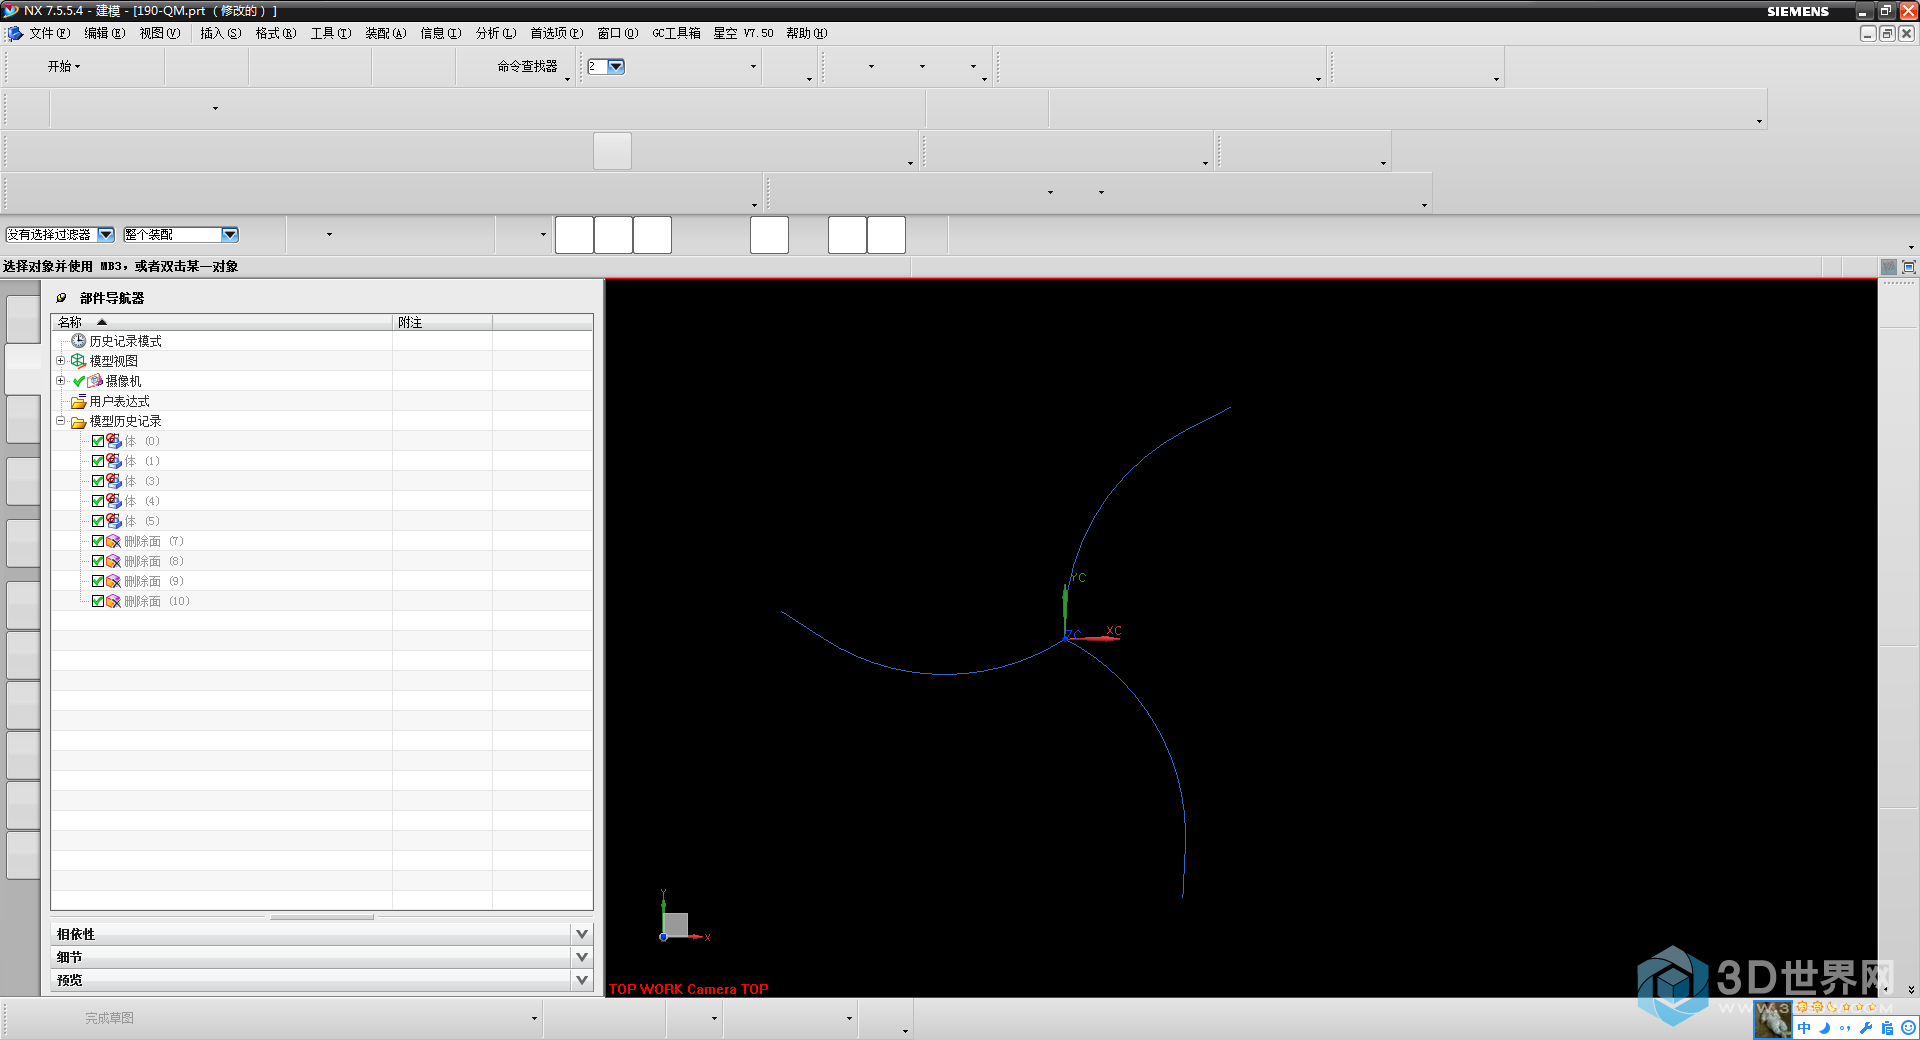Click the navigator horizontal scrollbar thumb

point(322,916)
